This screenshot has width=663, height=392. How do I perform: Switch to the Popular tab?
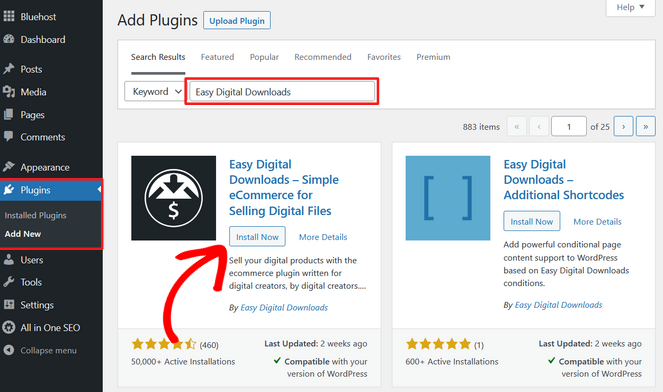pyautogui.click(x=264, y=57)
